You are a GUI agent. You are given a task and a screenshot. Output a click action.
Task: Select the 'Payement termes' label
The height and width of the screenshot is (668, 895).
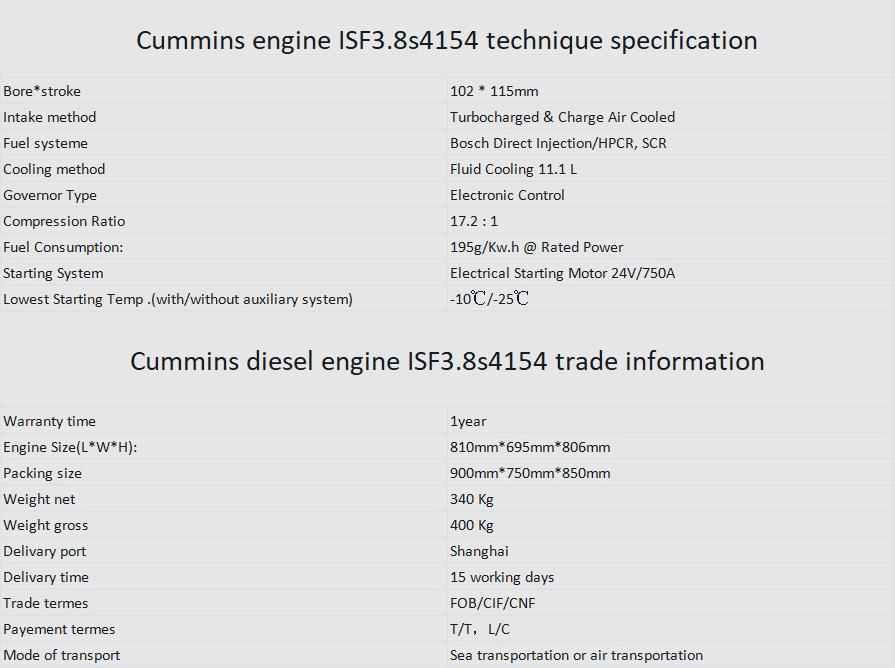point(59,629)
